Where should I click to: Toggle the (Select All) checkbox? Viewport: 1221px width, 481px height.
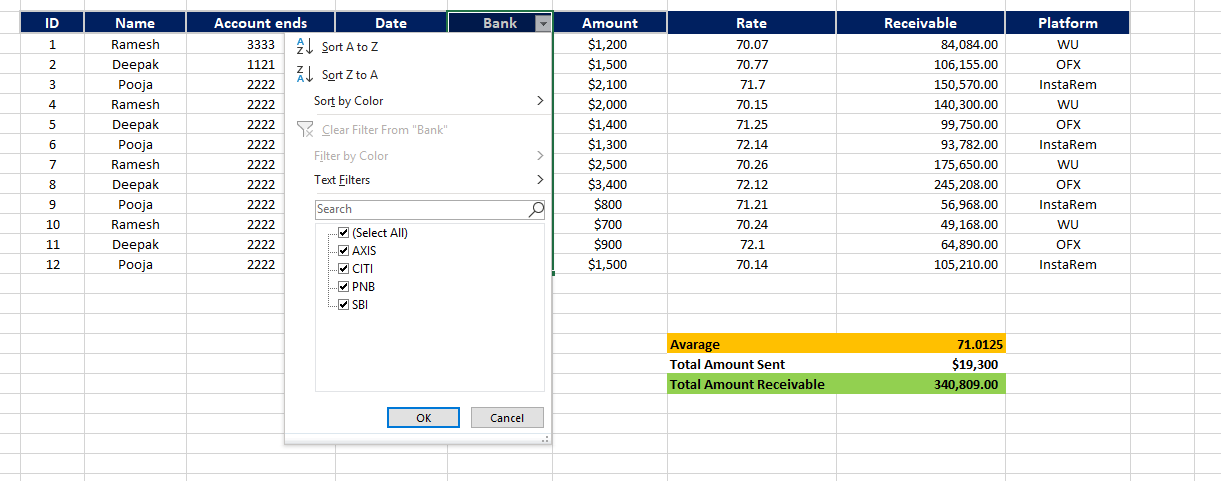[343, 232]
